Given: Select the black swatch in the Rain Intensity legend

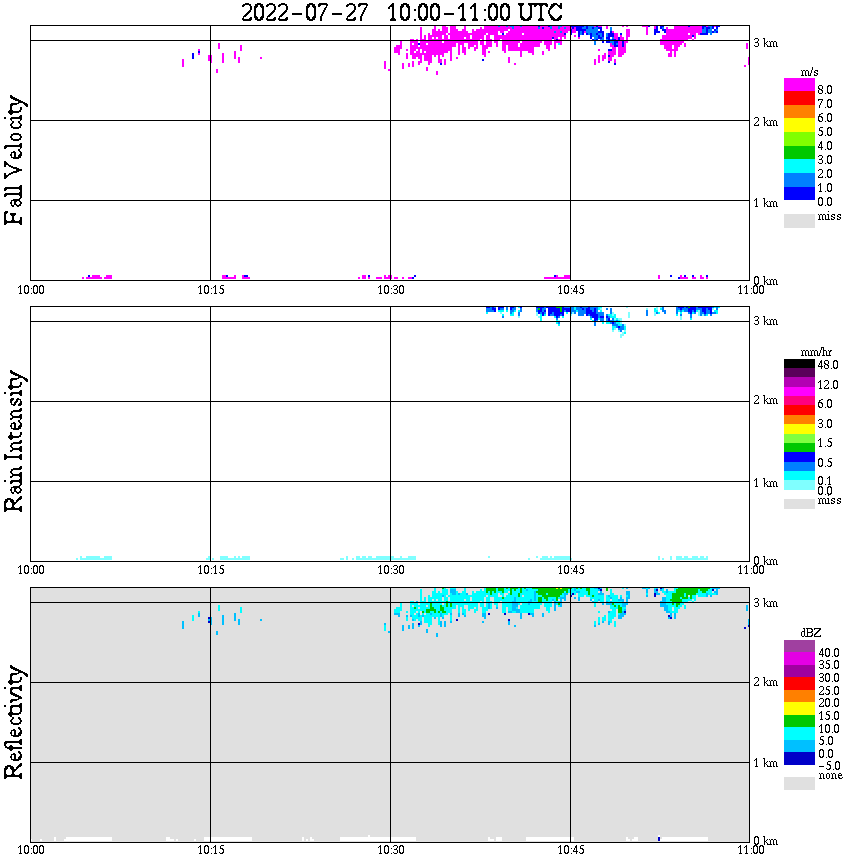Looking at the screenshot, I should (799, 363).
